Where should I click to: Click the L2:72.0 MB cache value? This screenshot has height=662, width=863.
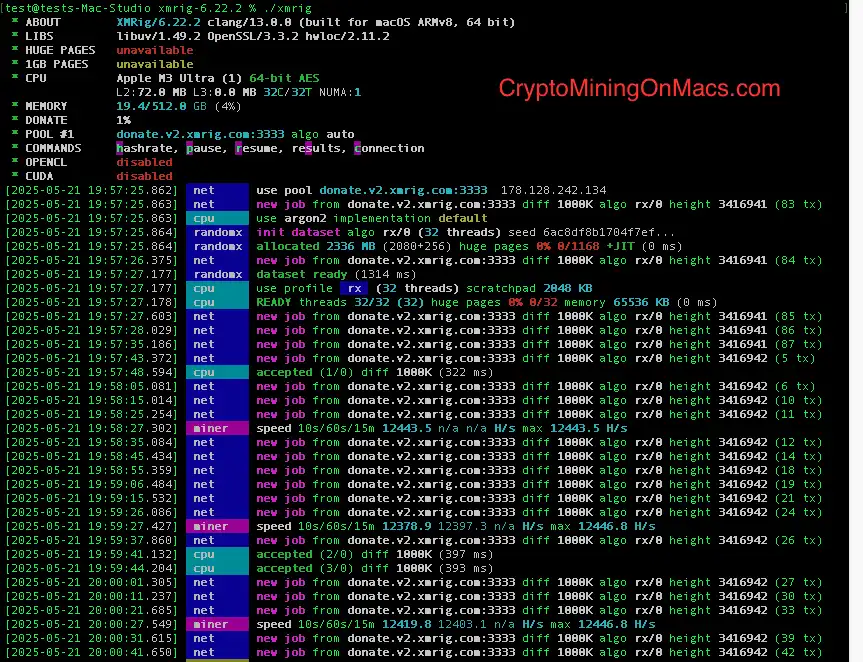[x=151, y=92]
